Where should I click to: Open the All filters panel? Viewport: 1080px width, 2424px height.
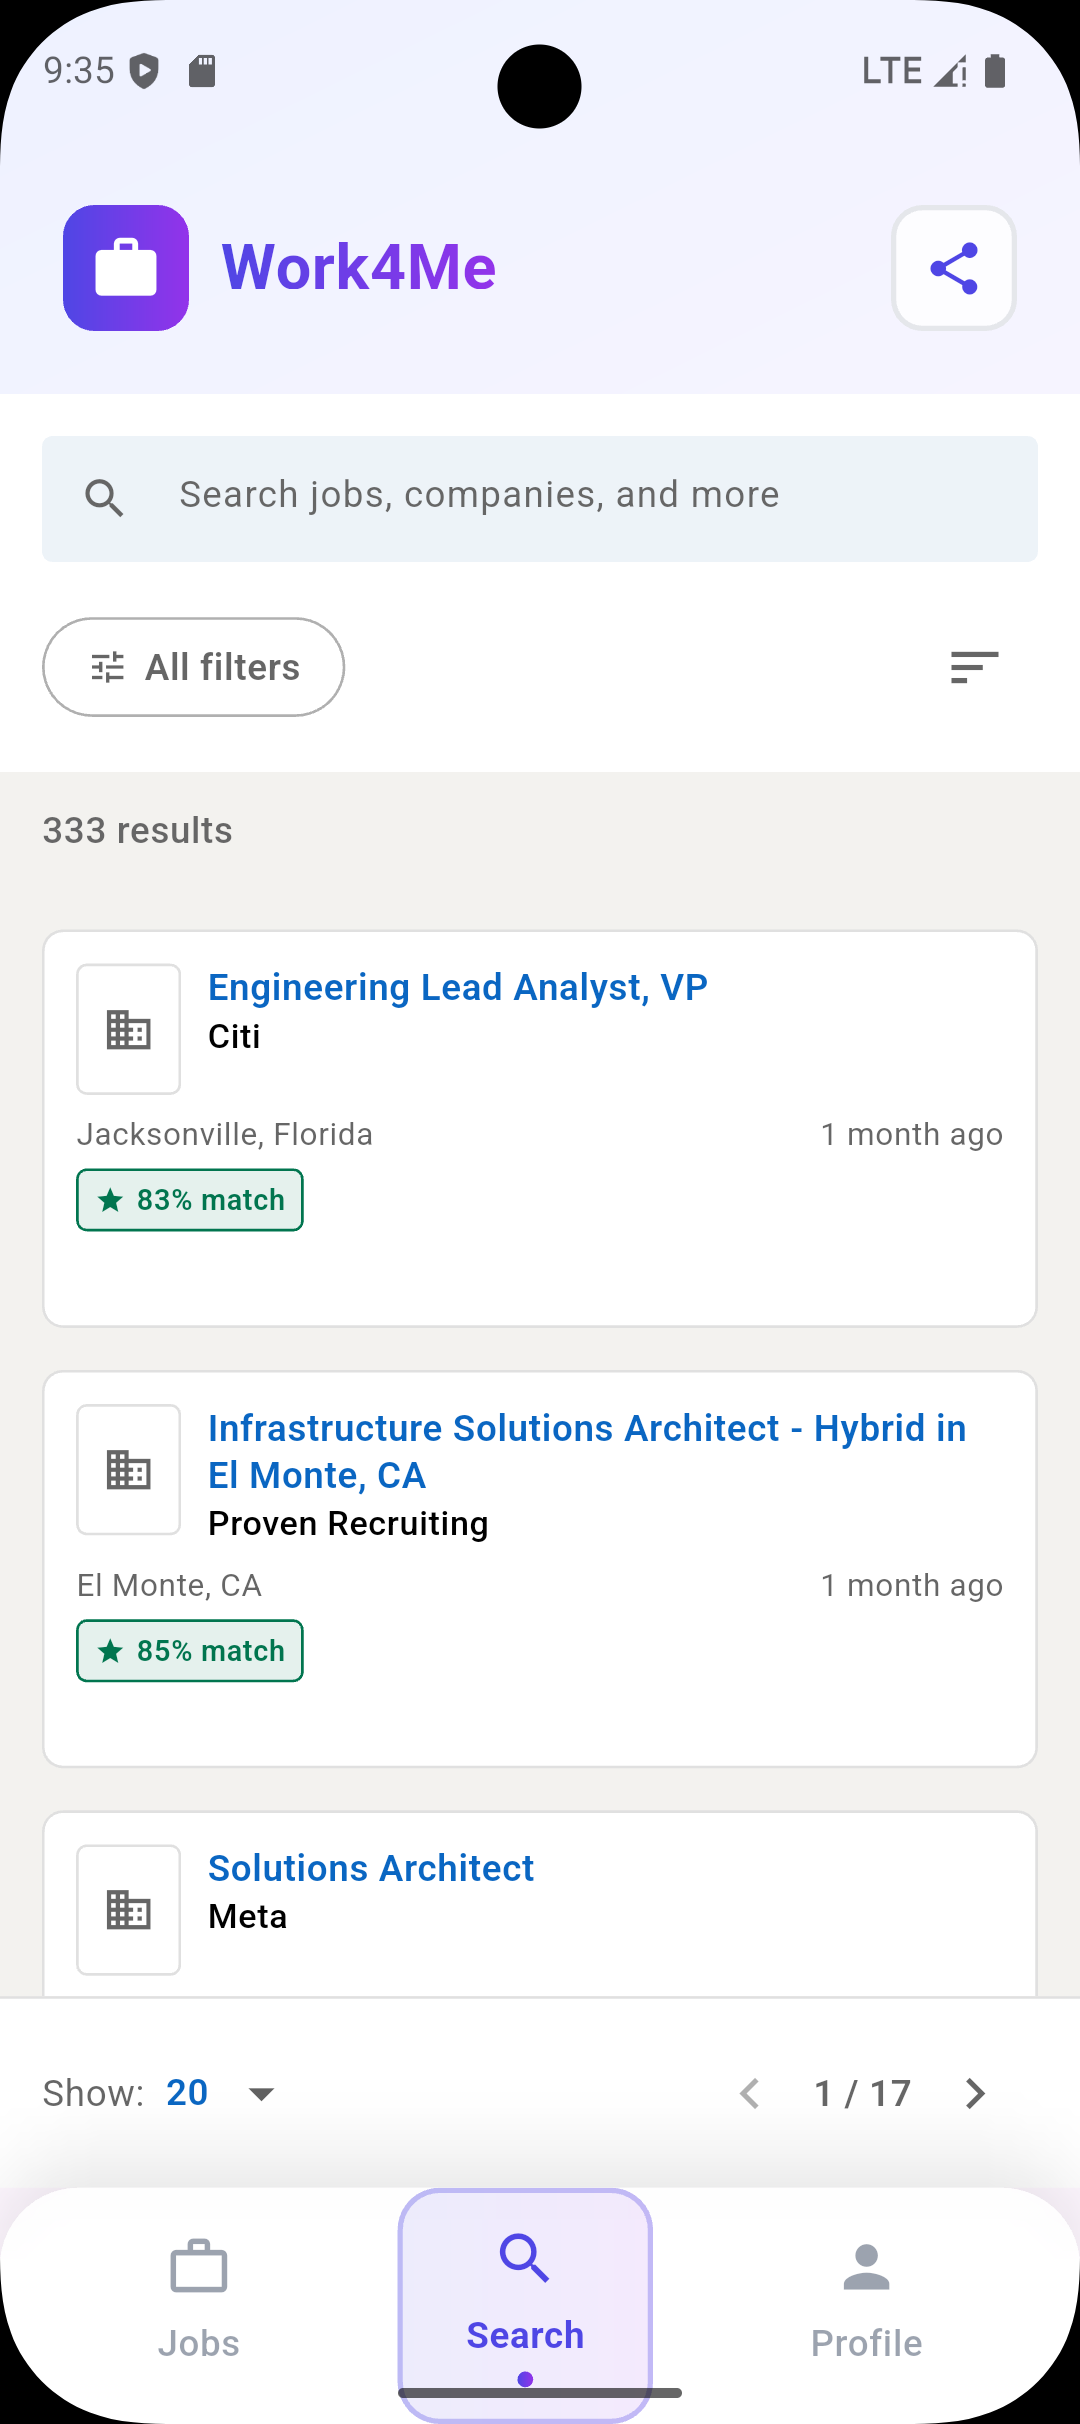click(193, 667)
